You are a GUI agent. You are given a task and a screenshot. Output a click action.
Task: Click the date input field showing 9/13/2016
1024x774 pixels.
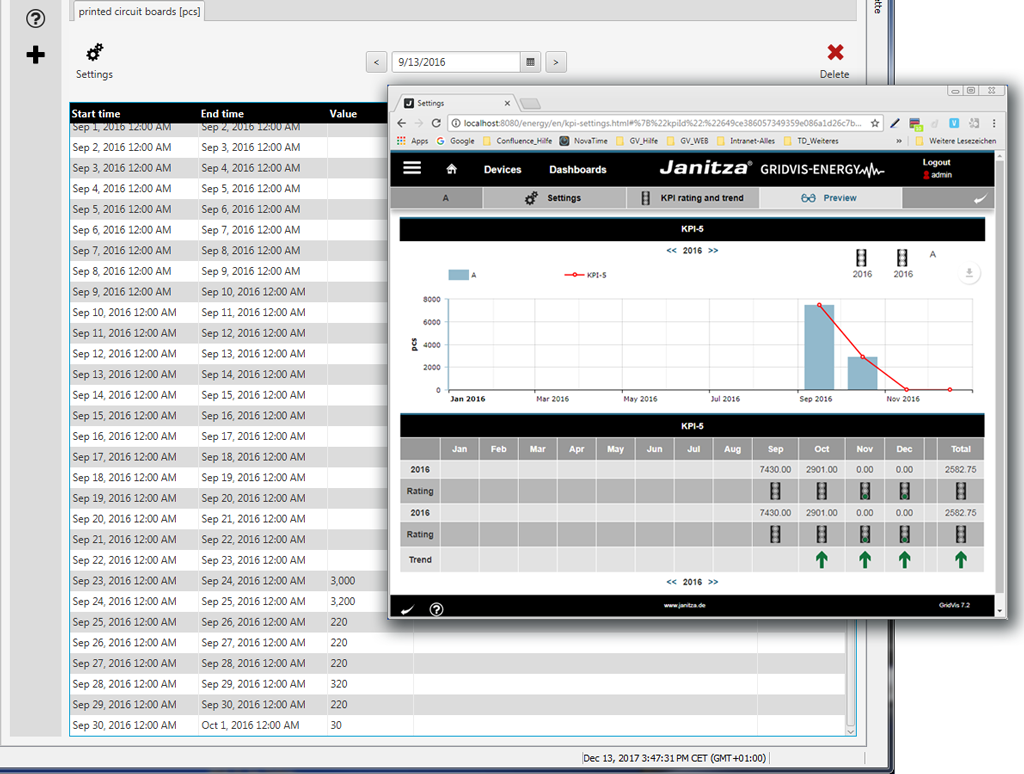(455, 62)
